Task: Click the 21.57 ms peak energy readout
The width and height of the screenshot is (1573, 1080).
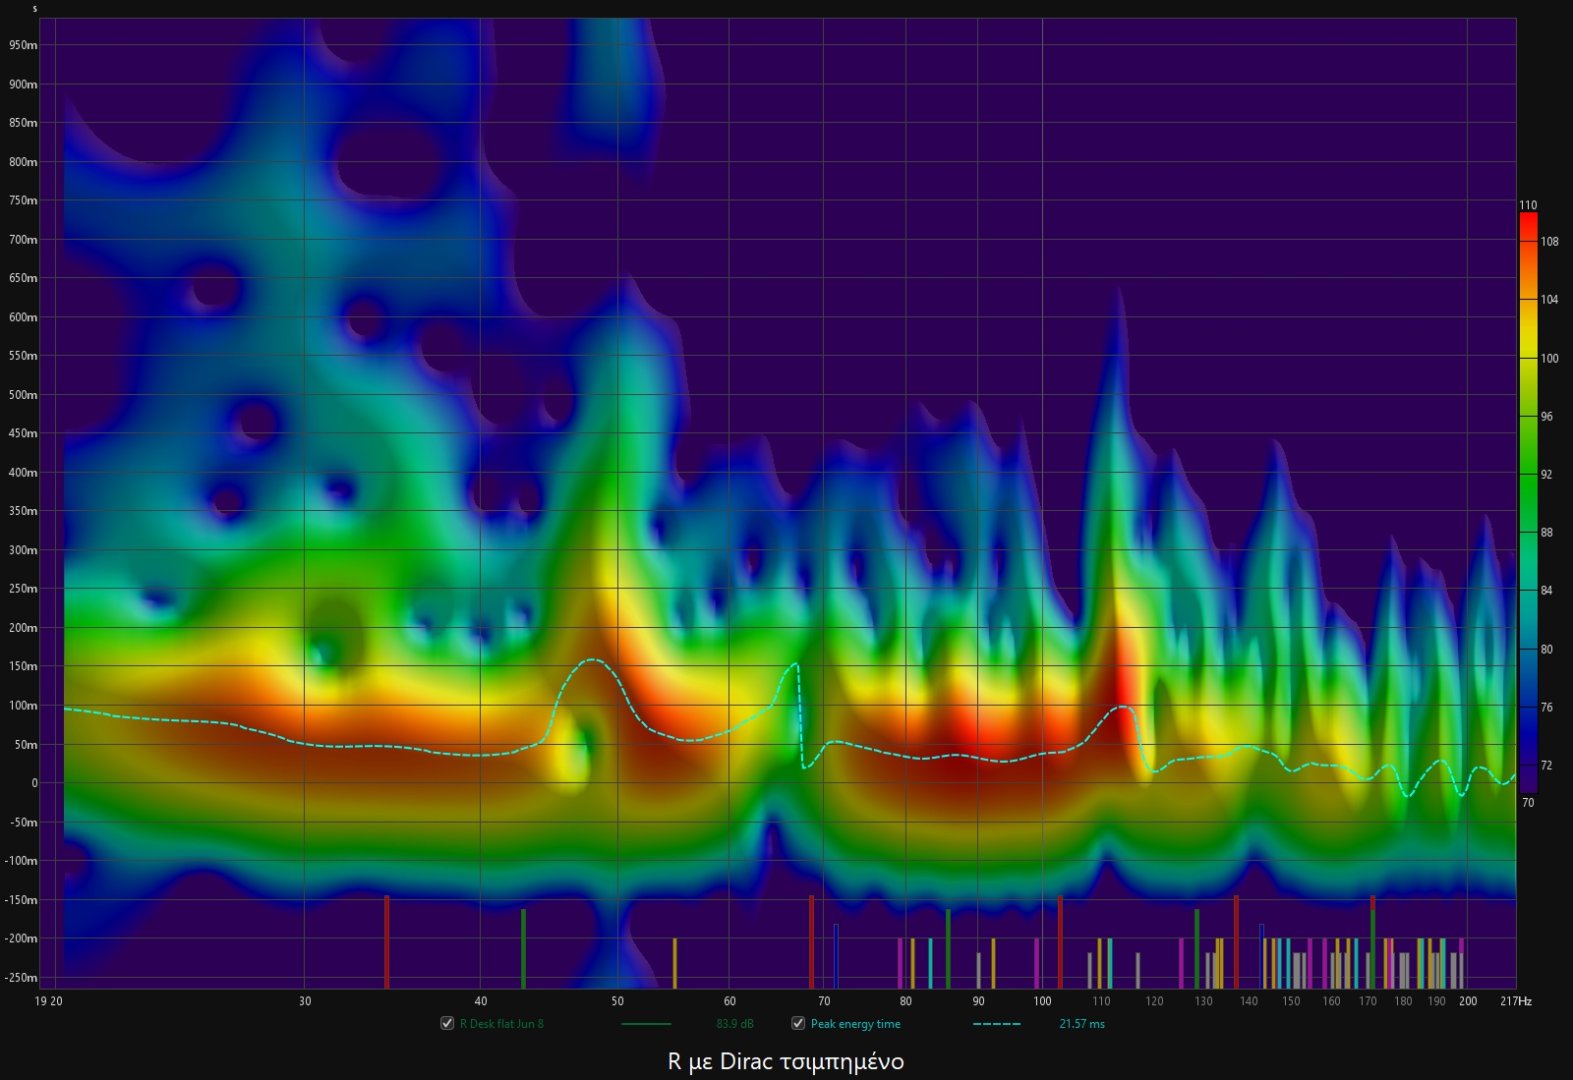Action: 1082,1024
